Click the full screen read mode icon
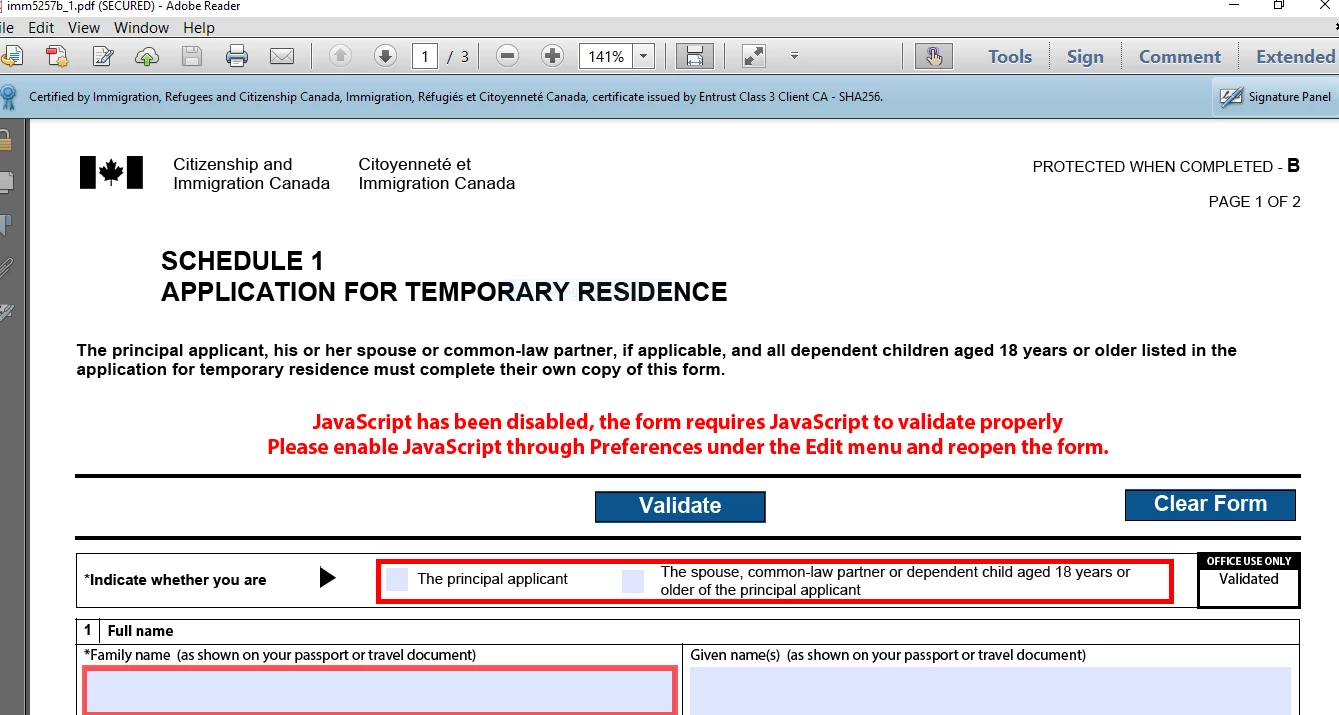Viewport: 1339px width, 715px height. [x=754, y=56]
